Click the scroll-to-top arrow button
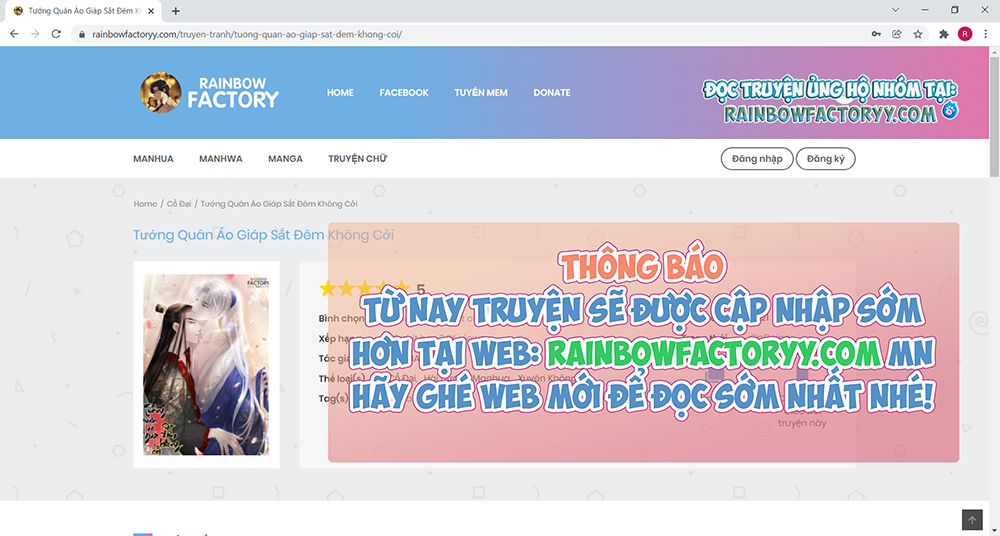This screenshot has width=1000, height=536. (x=972, y=520)
